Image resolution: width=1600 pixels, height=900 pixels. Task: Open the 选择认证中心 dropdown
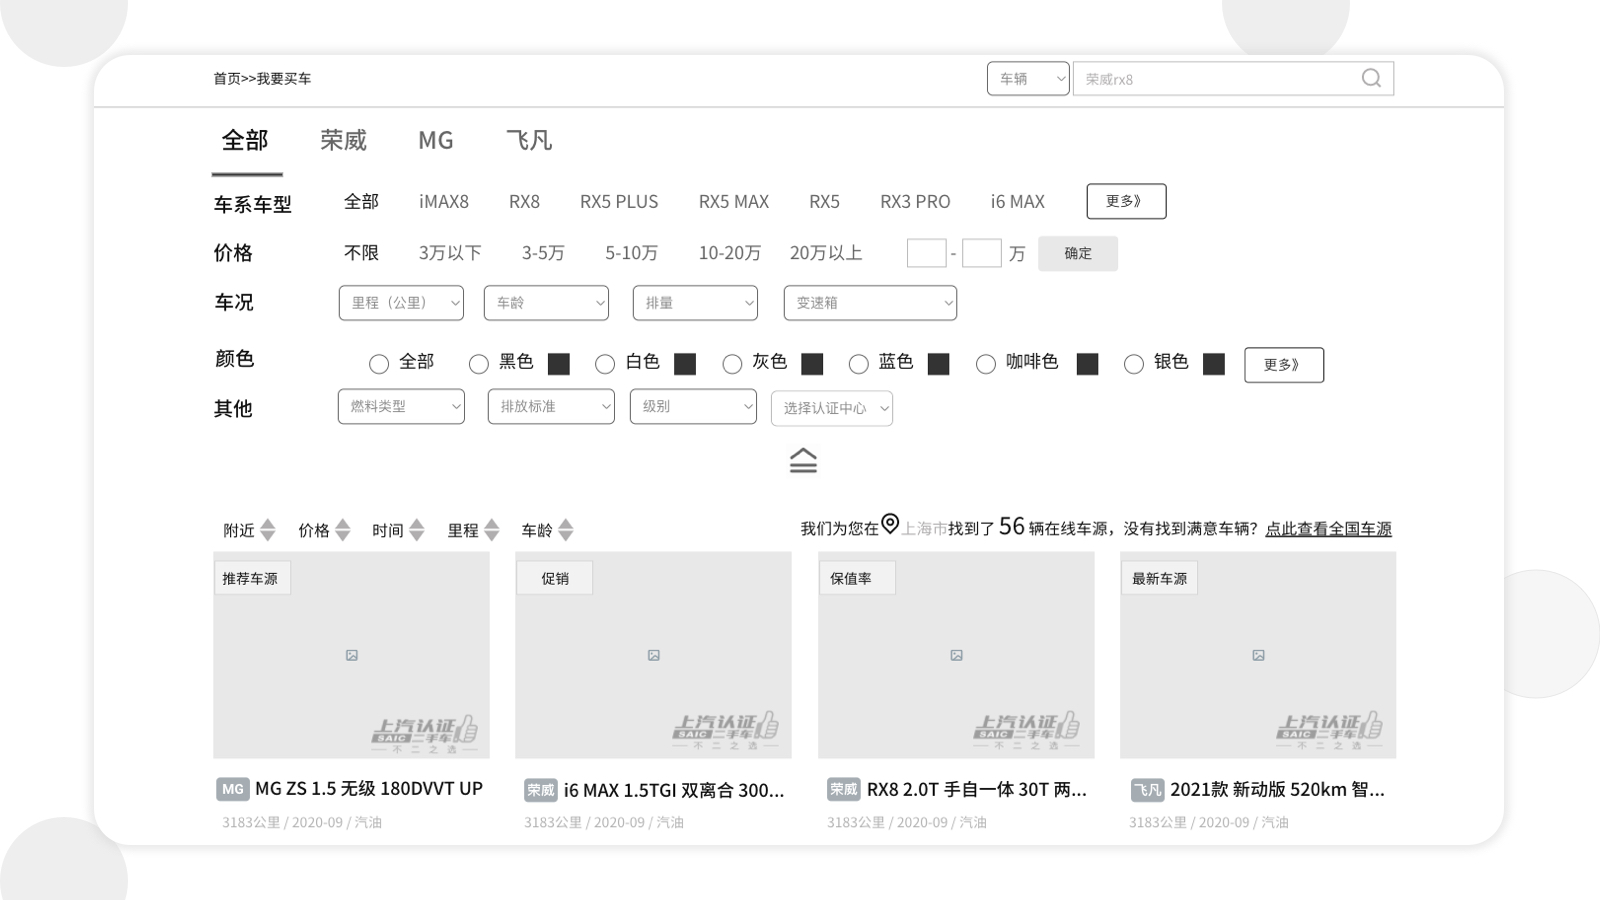coord(832,408)
